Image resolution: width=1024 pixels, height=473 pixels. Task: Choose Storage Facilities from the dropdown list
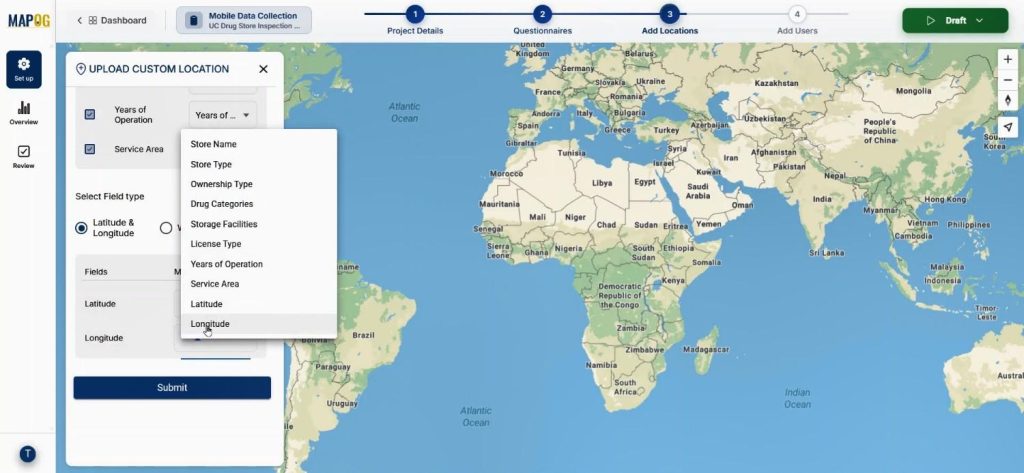[259, 224]
